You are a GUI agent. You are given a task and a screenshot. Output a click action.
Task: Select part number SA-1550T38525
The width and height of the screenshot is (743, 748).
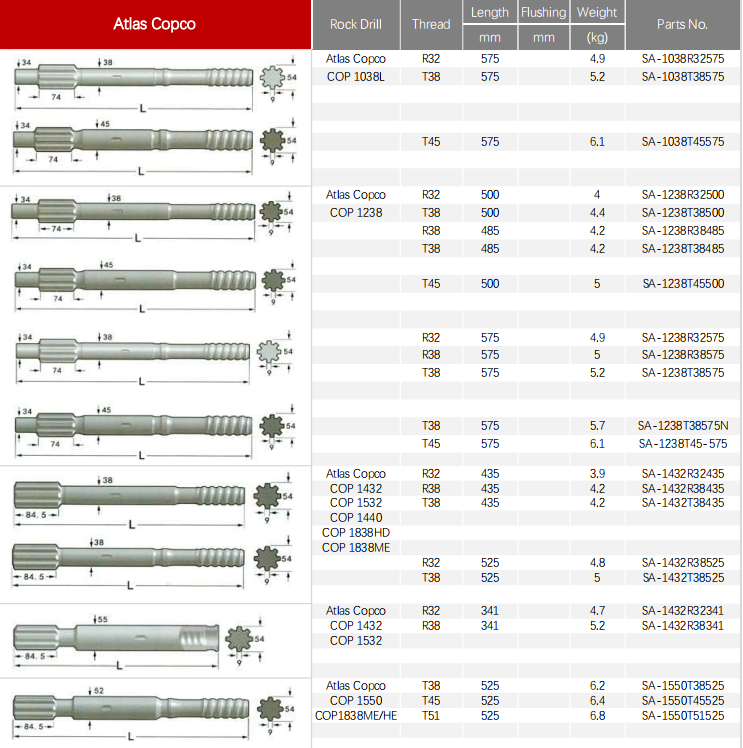point(682,686)
